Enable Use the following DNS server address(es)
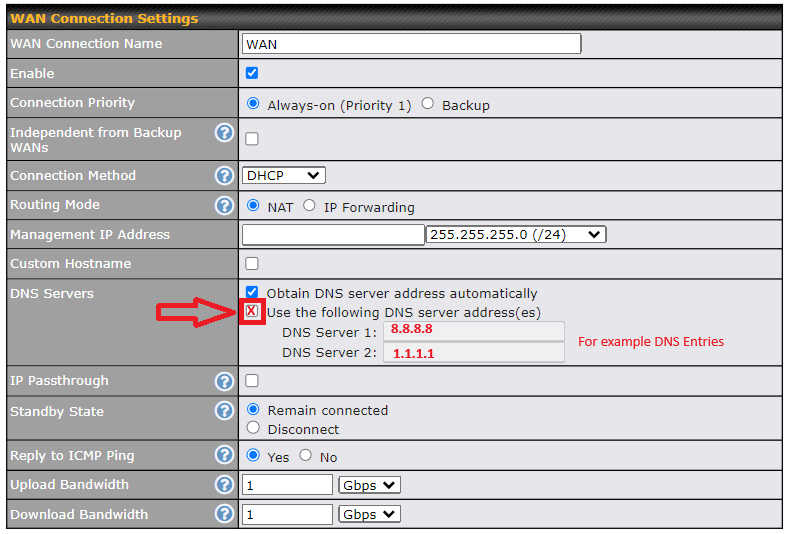Screen dimensions: 787x534 click(252, 311)
